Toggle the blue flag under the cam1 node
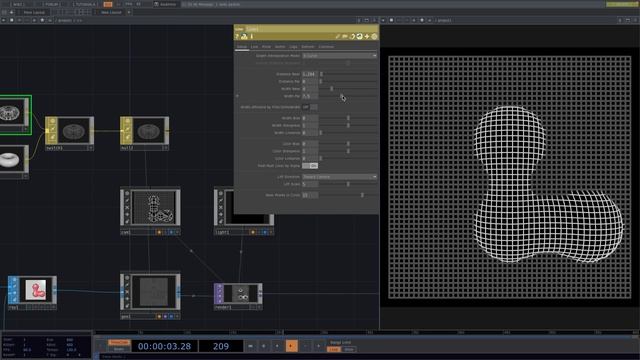This screenshot has width=640, height=360. tap(171, 232)
